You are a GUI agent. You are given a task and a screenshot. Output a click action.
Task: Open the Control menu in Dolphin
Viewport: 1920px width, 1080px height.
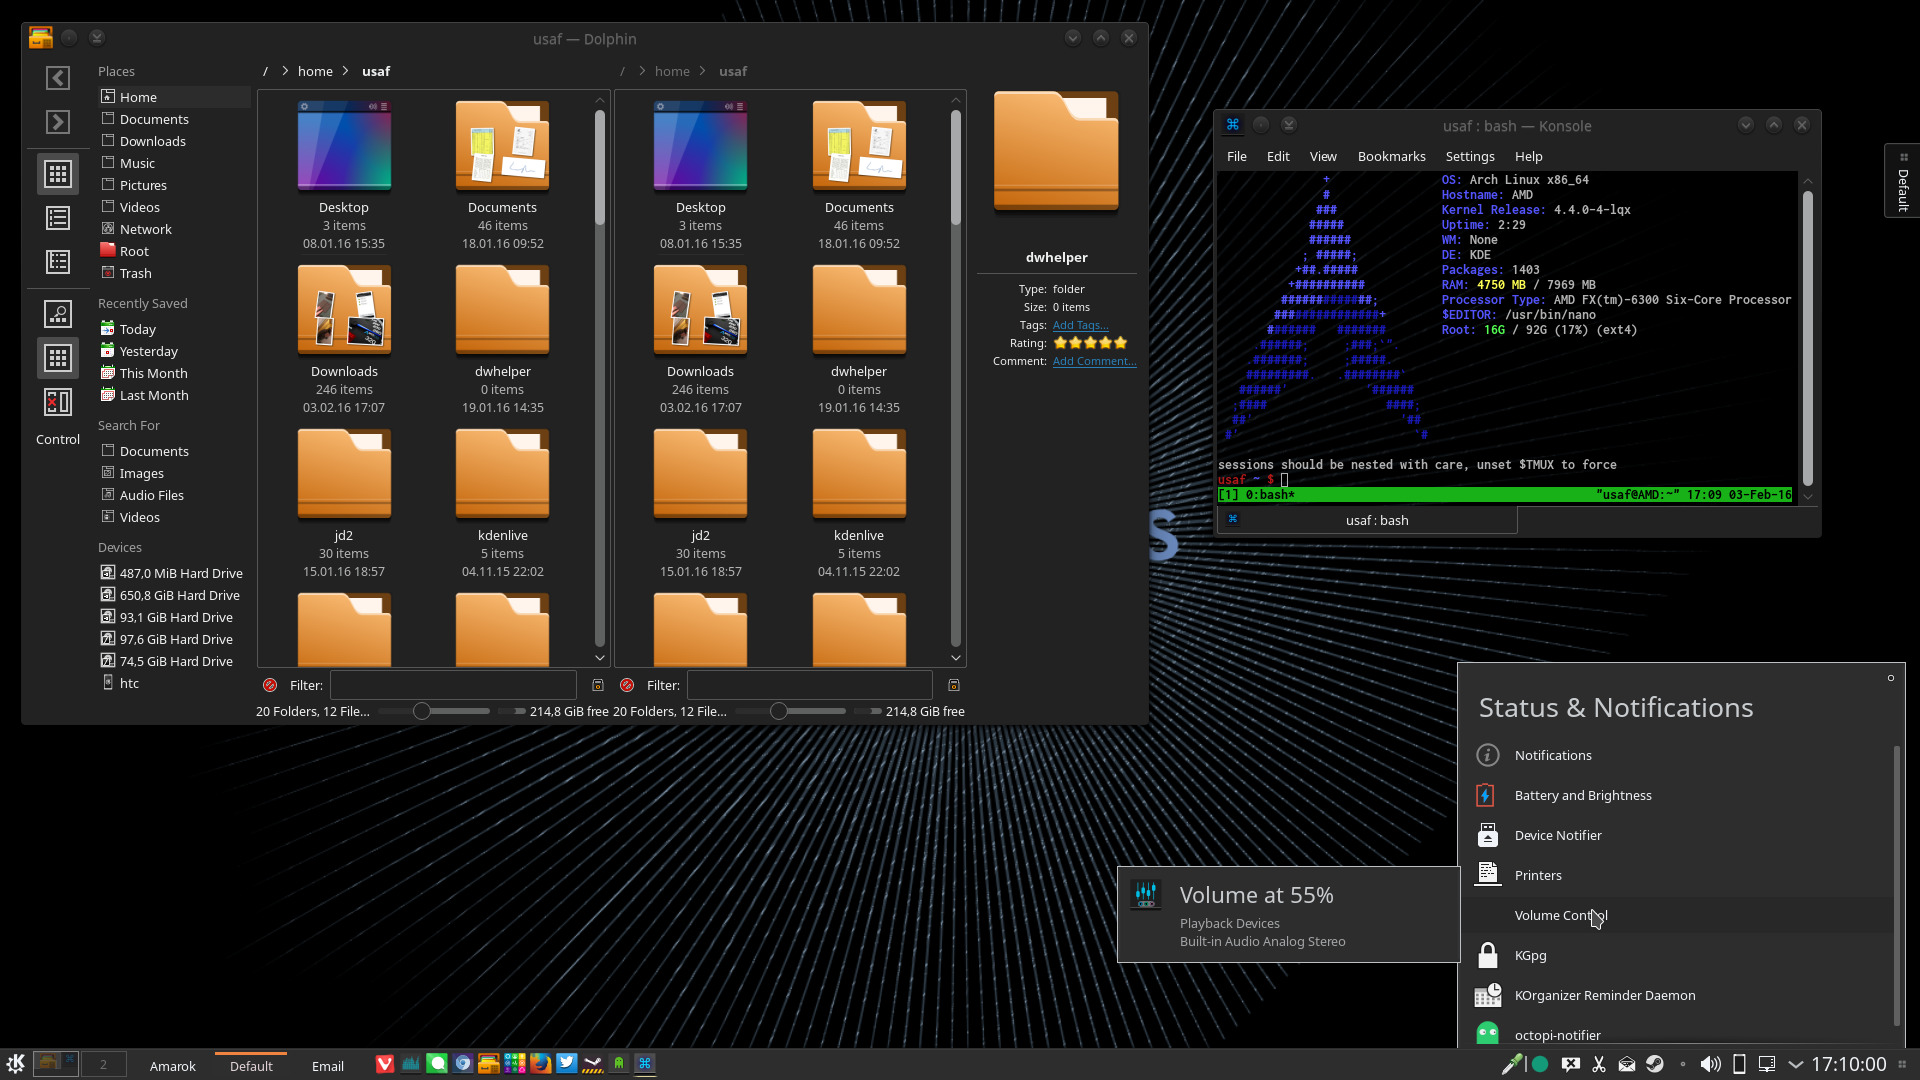point(58,439)
